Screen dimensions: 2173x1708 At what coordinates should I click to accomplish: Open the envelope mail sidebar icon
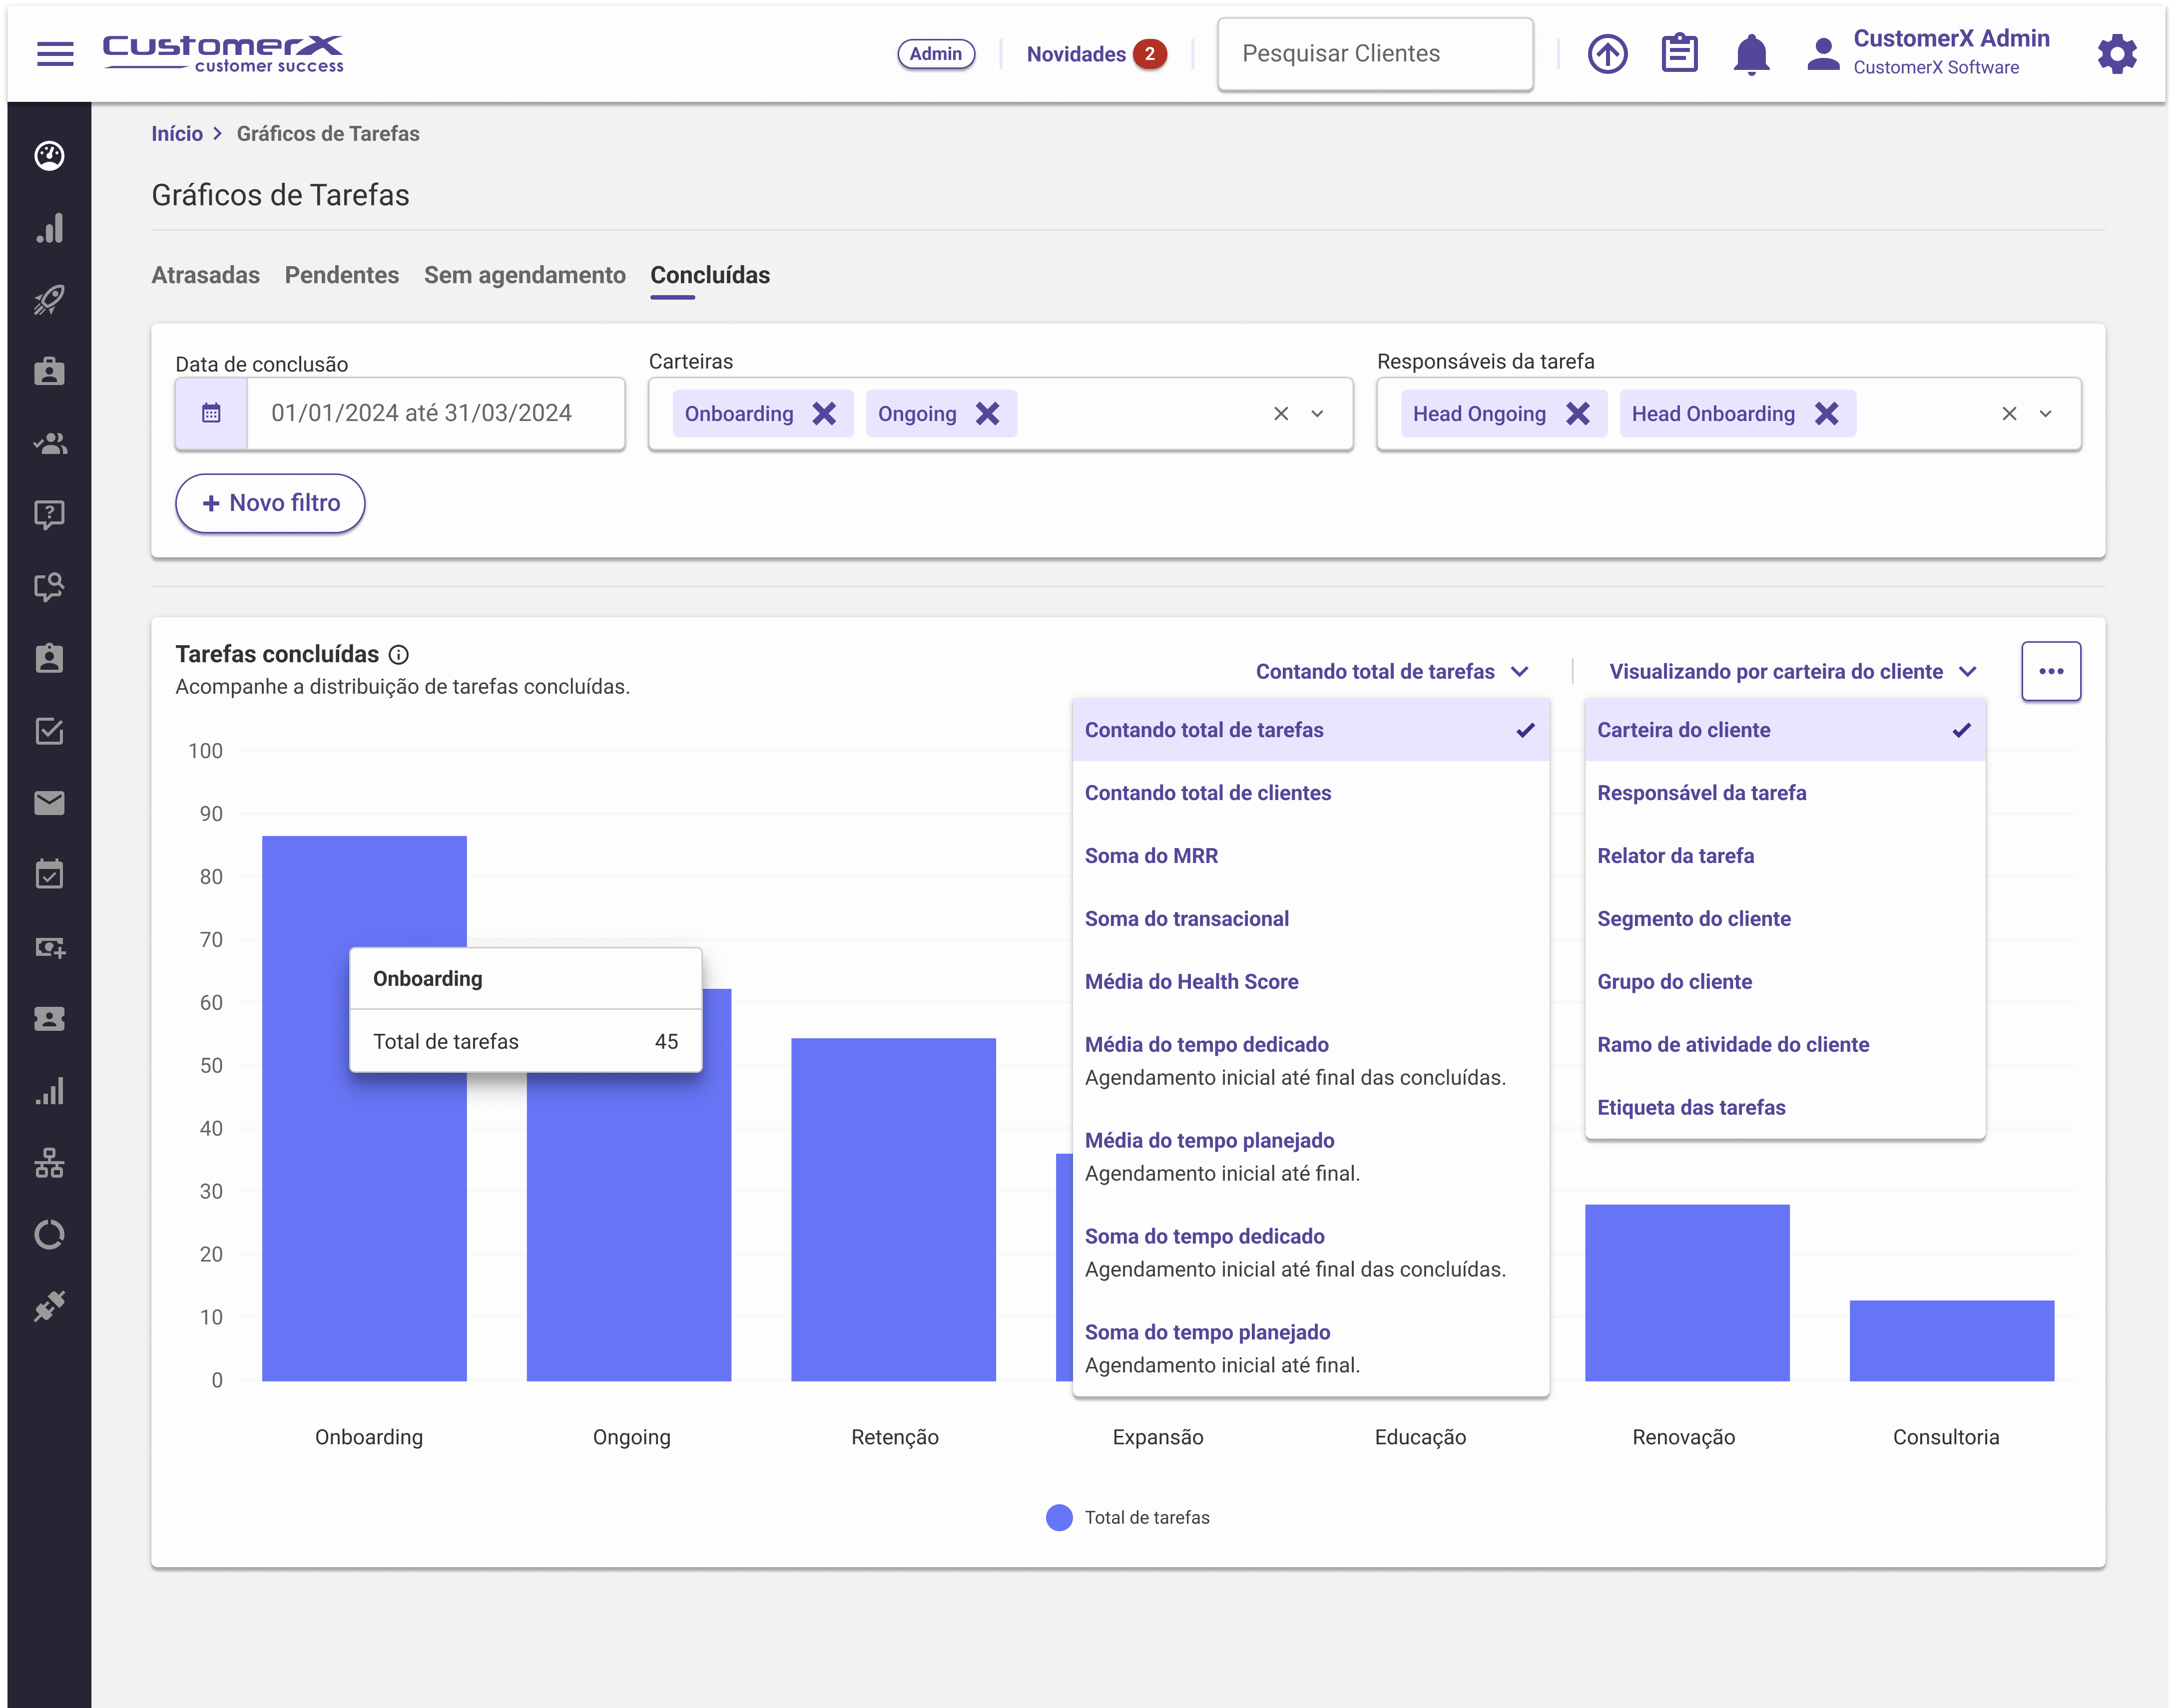click(49, 803)
